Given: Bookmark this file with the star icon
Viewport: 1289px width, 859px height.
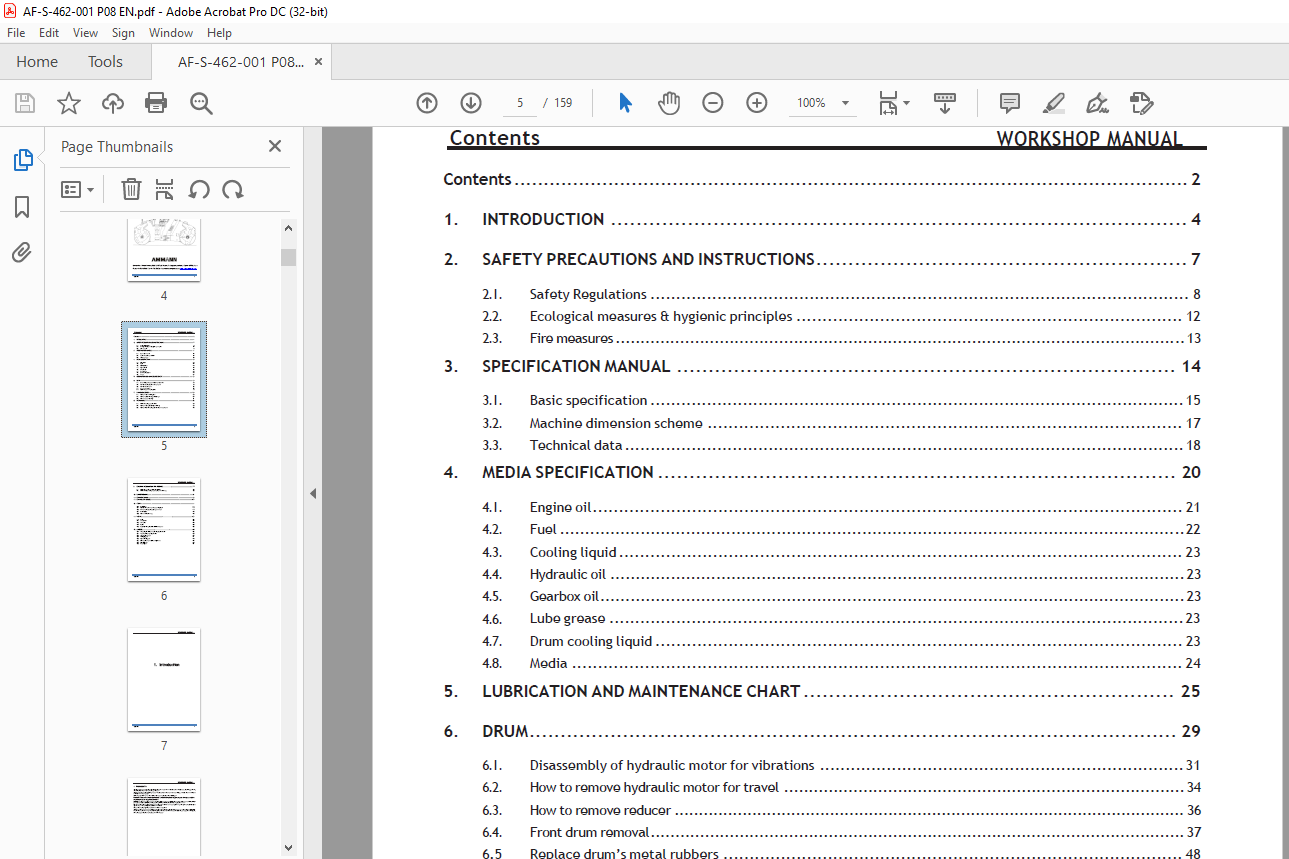Looking at the screenshot, I should click(69, 103).
